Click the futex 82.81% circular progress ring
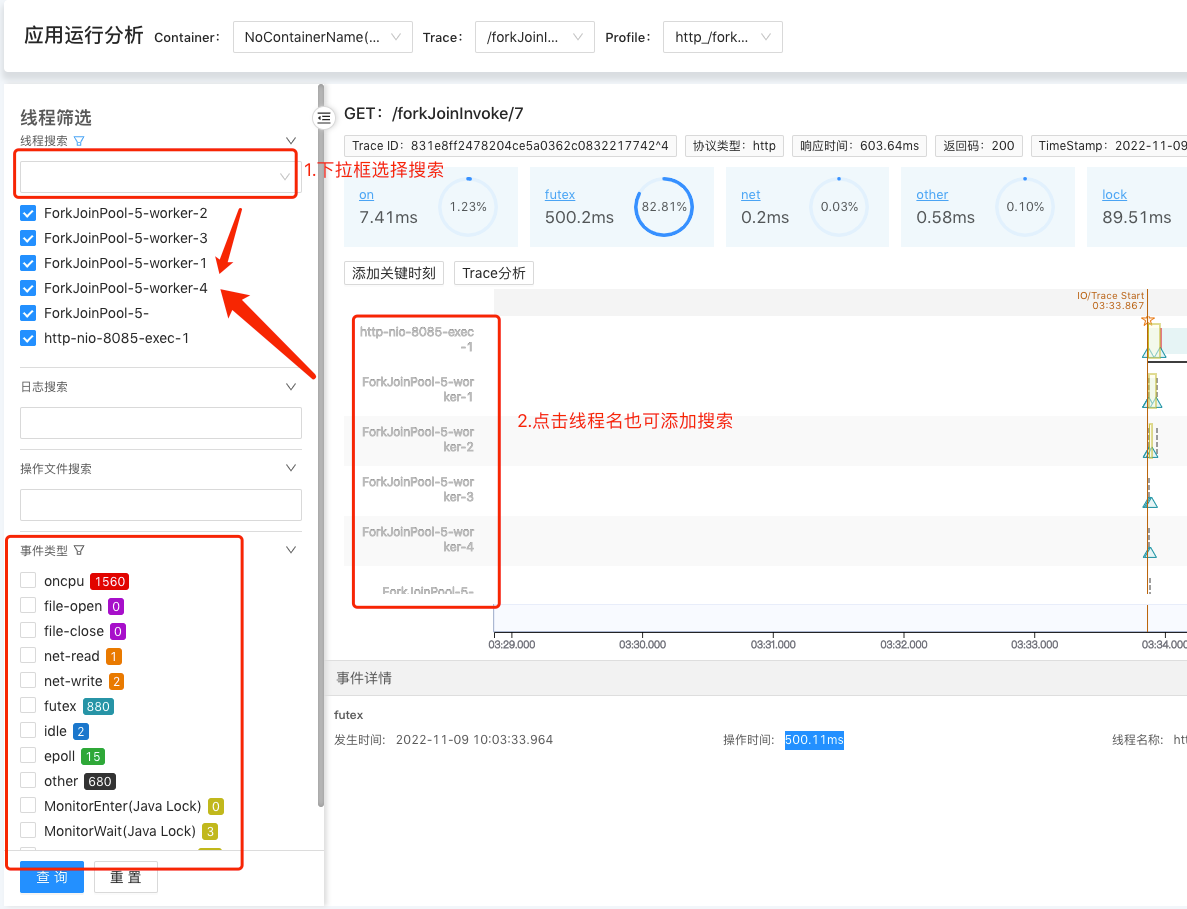The width and height of the screenshot is (1187, 909). (x=664, y=207)
